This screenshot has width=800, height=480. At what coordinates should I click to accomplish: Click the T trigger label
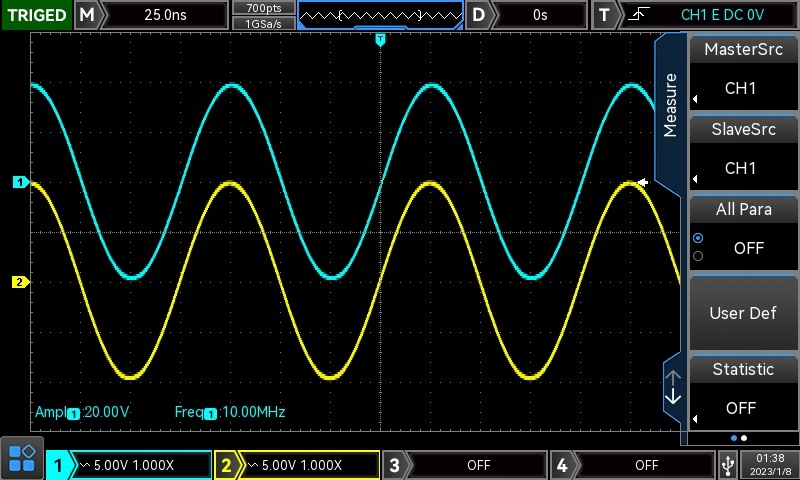(x=604, y=15)
